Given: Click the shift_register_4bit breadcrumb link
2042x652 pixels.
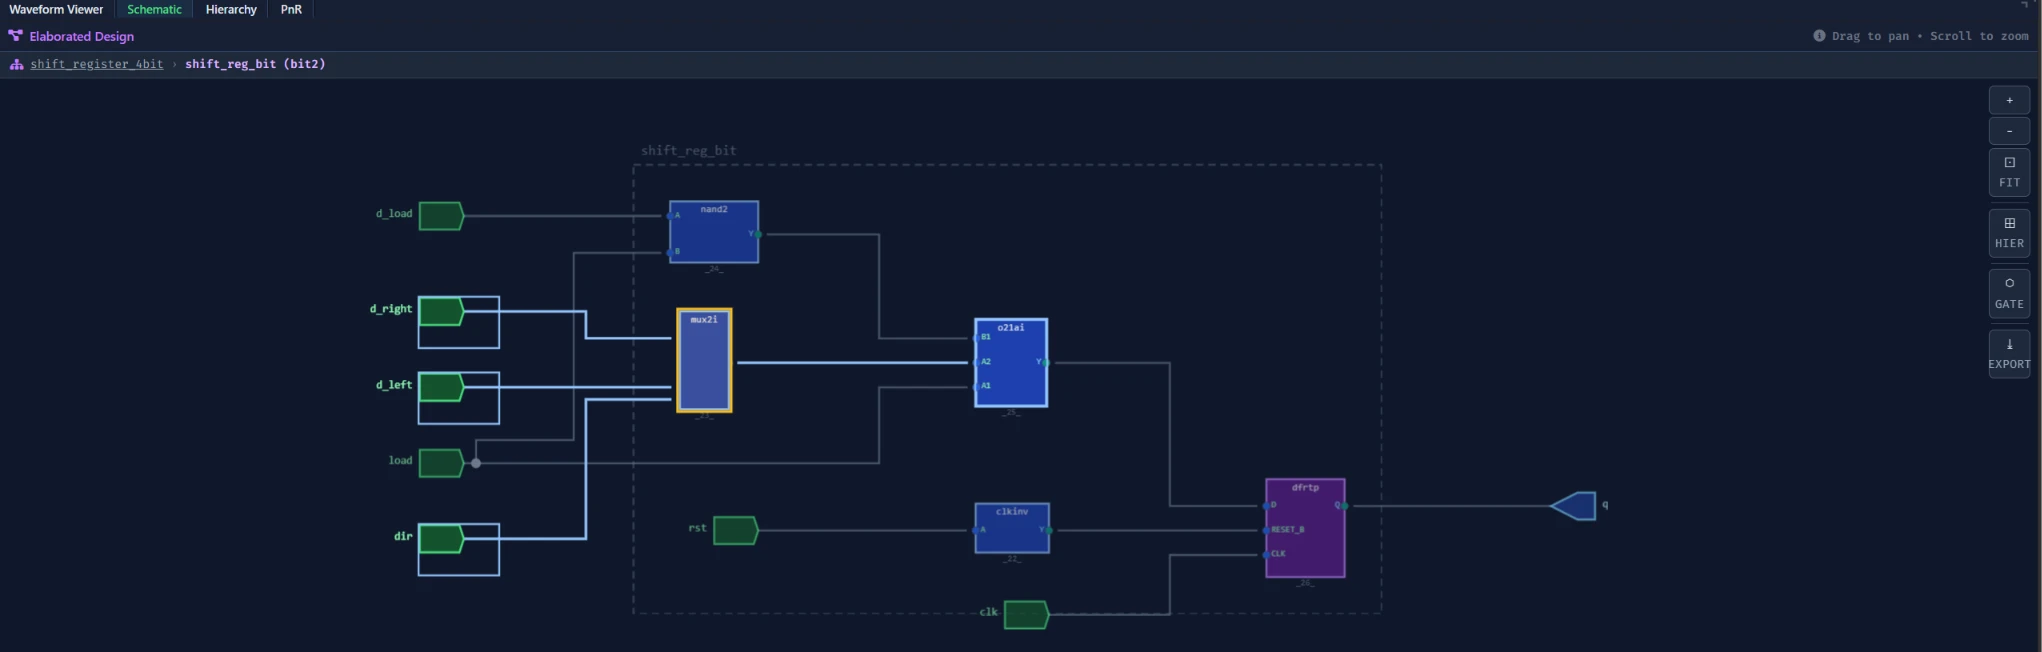Looking at the screenshot, I should [x=96, y=64].
